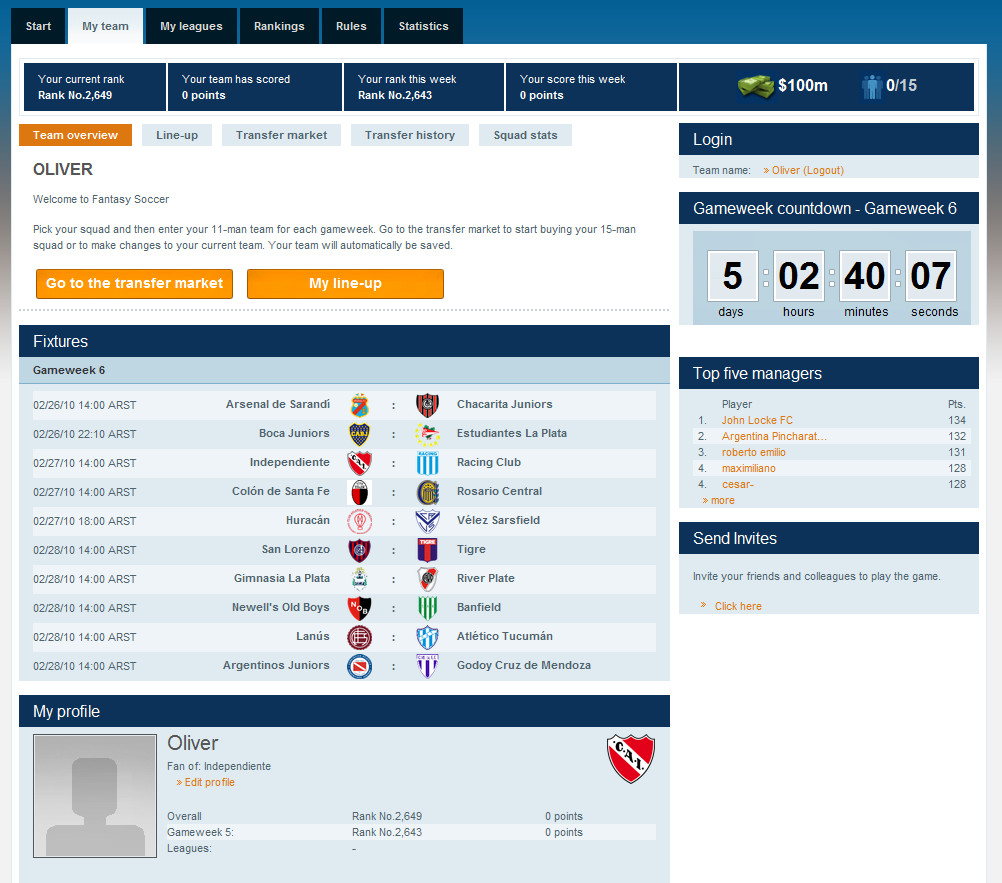Click the Chacarita Juniors club crest
Screen dimensions: 1002x883
pos(427,405)
